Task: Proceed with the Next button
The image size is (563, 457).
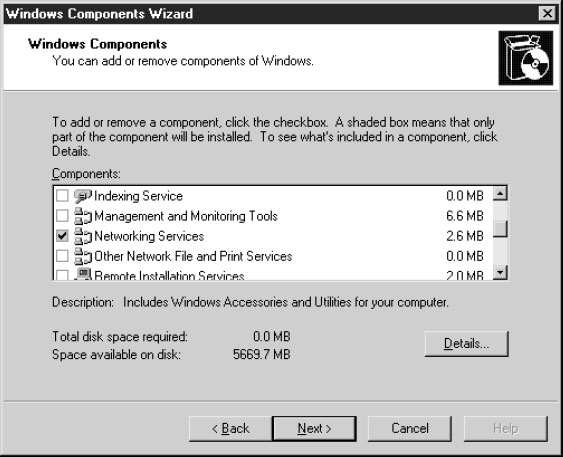Action: tap(315, 429)
